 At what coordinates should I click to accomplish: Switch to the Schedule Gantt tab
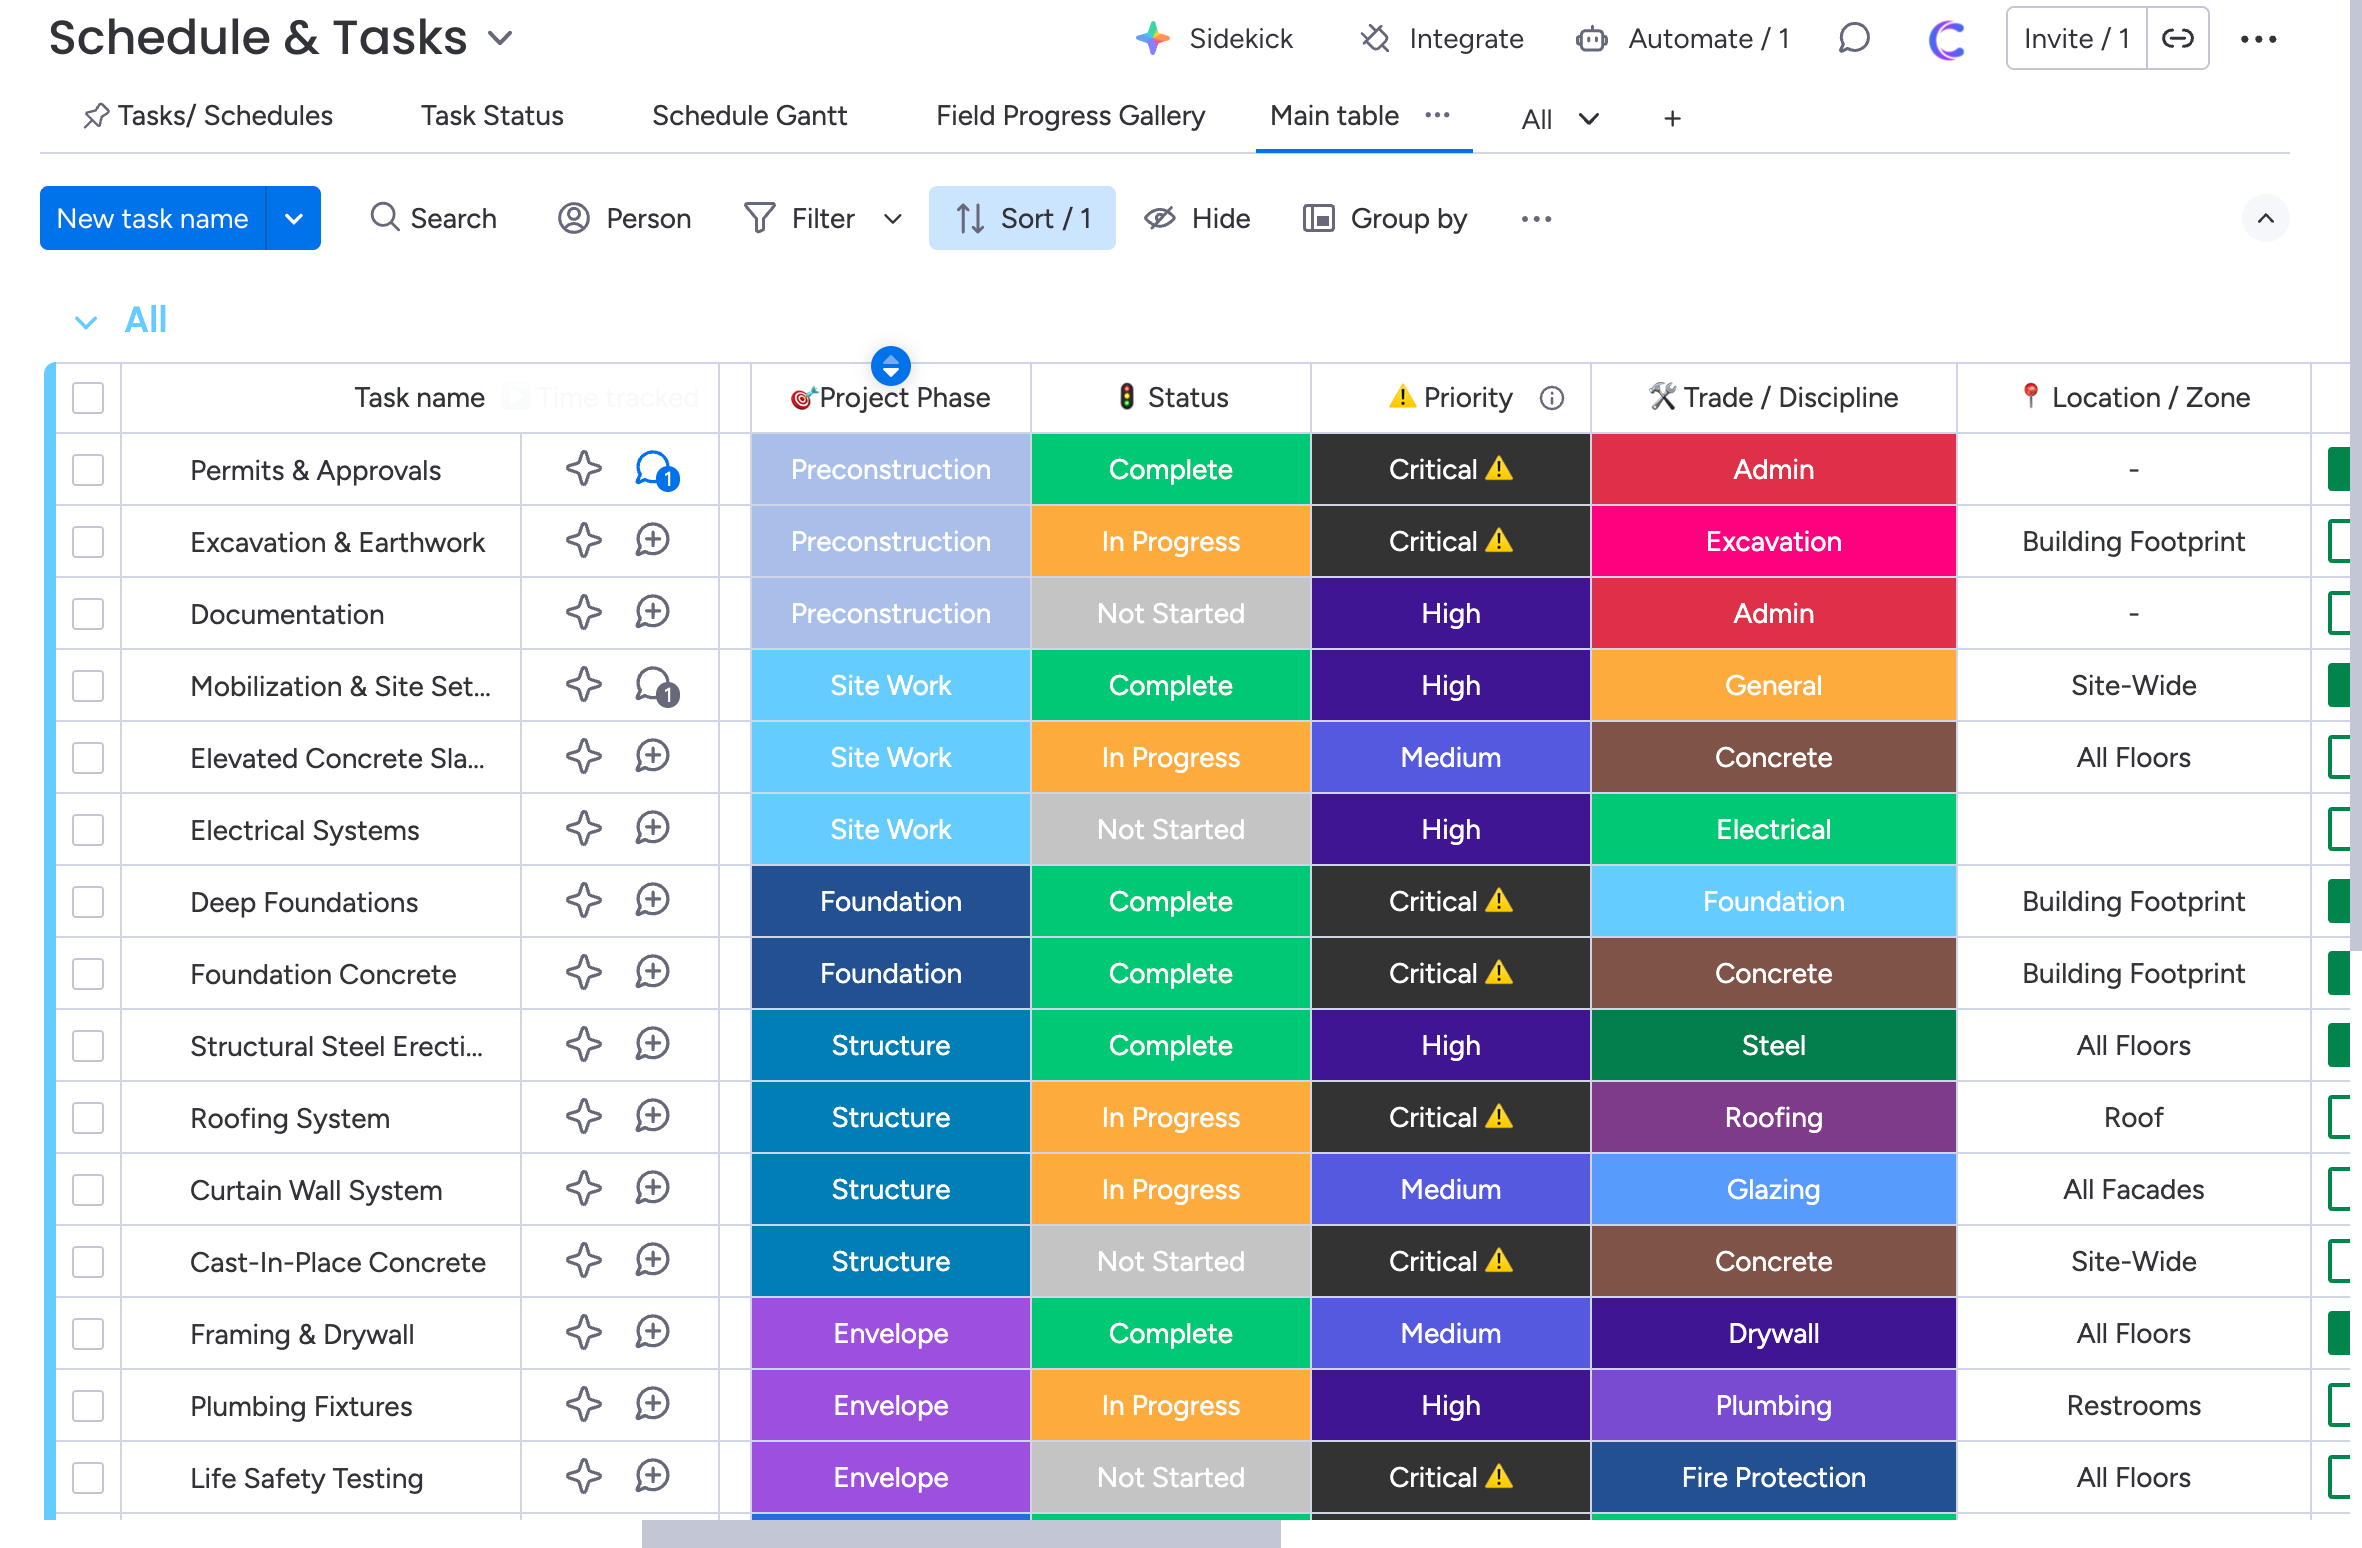(x=749, y=116)
